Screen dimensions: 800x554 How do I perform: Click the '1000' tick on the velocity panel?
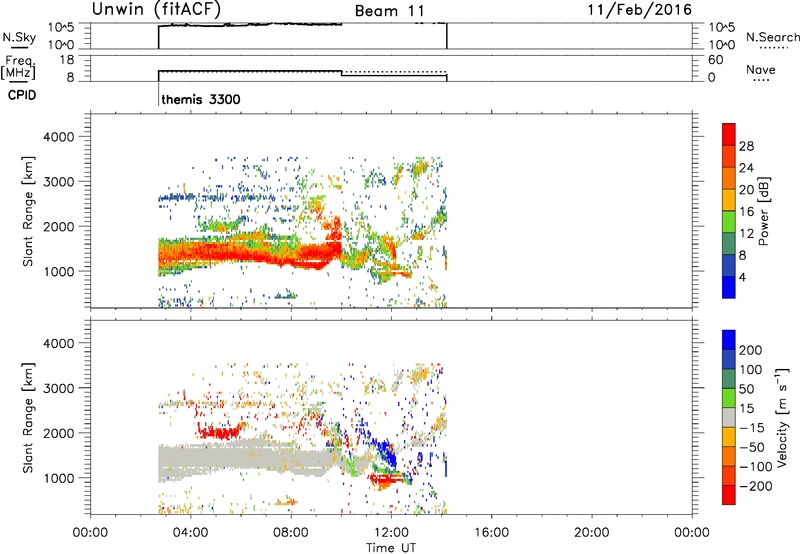click(58, 478)
